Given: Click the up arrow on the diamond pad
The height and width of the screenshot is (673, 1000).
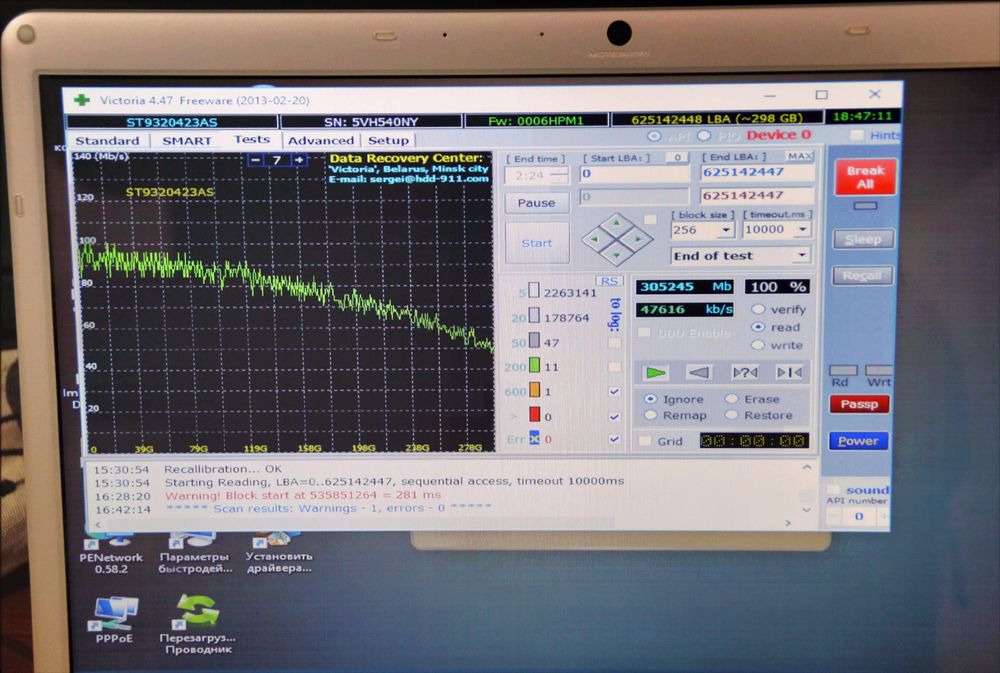Looking at the screenshot, I should 616,223.
